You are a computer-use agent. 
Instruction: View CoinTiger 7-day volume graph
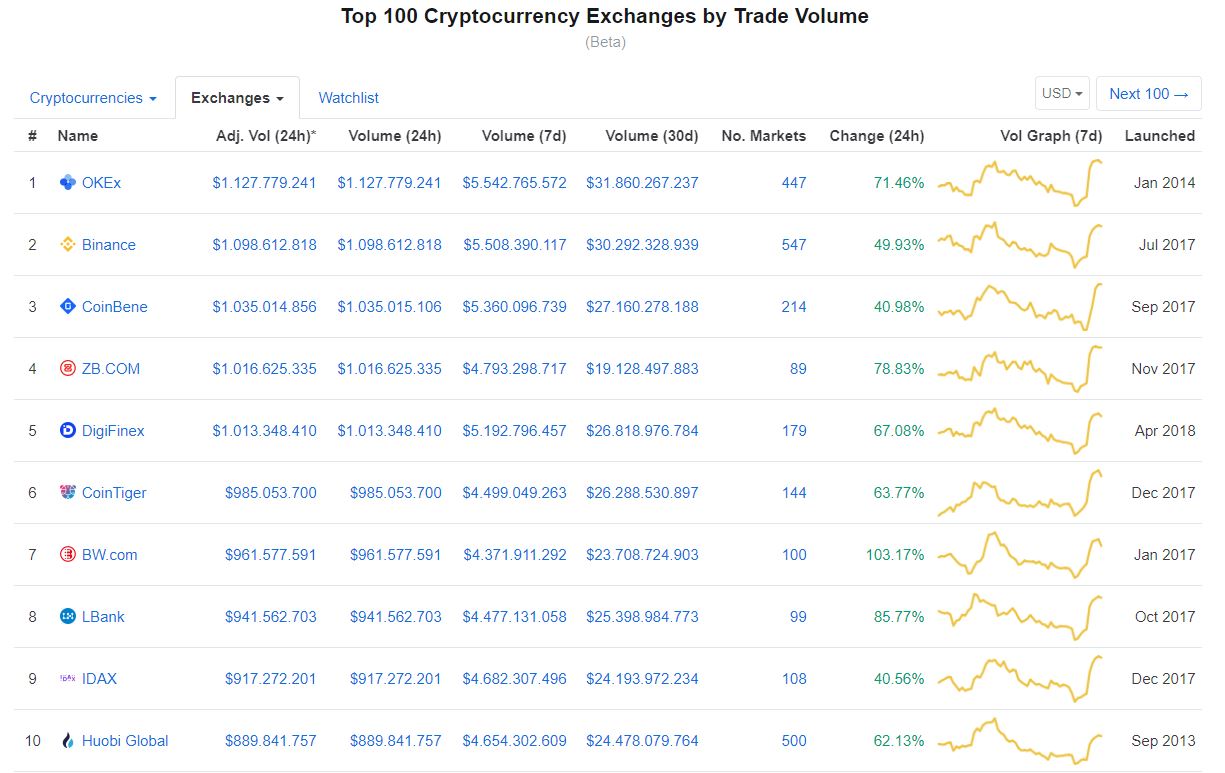[1020, 493]
